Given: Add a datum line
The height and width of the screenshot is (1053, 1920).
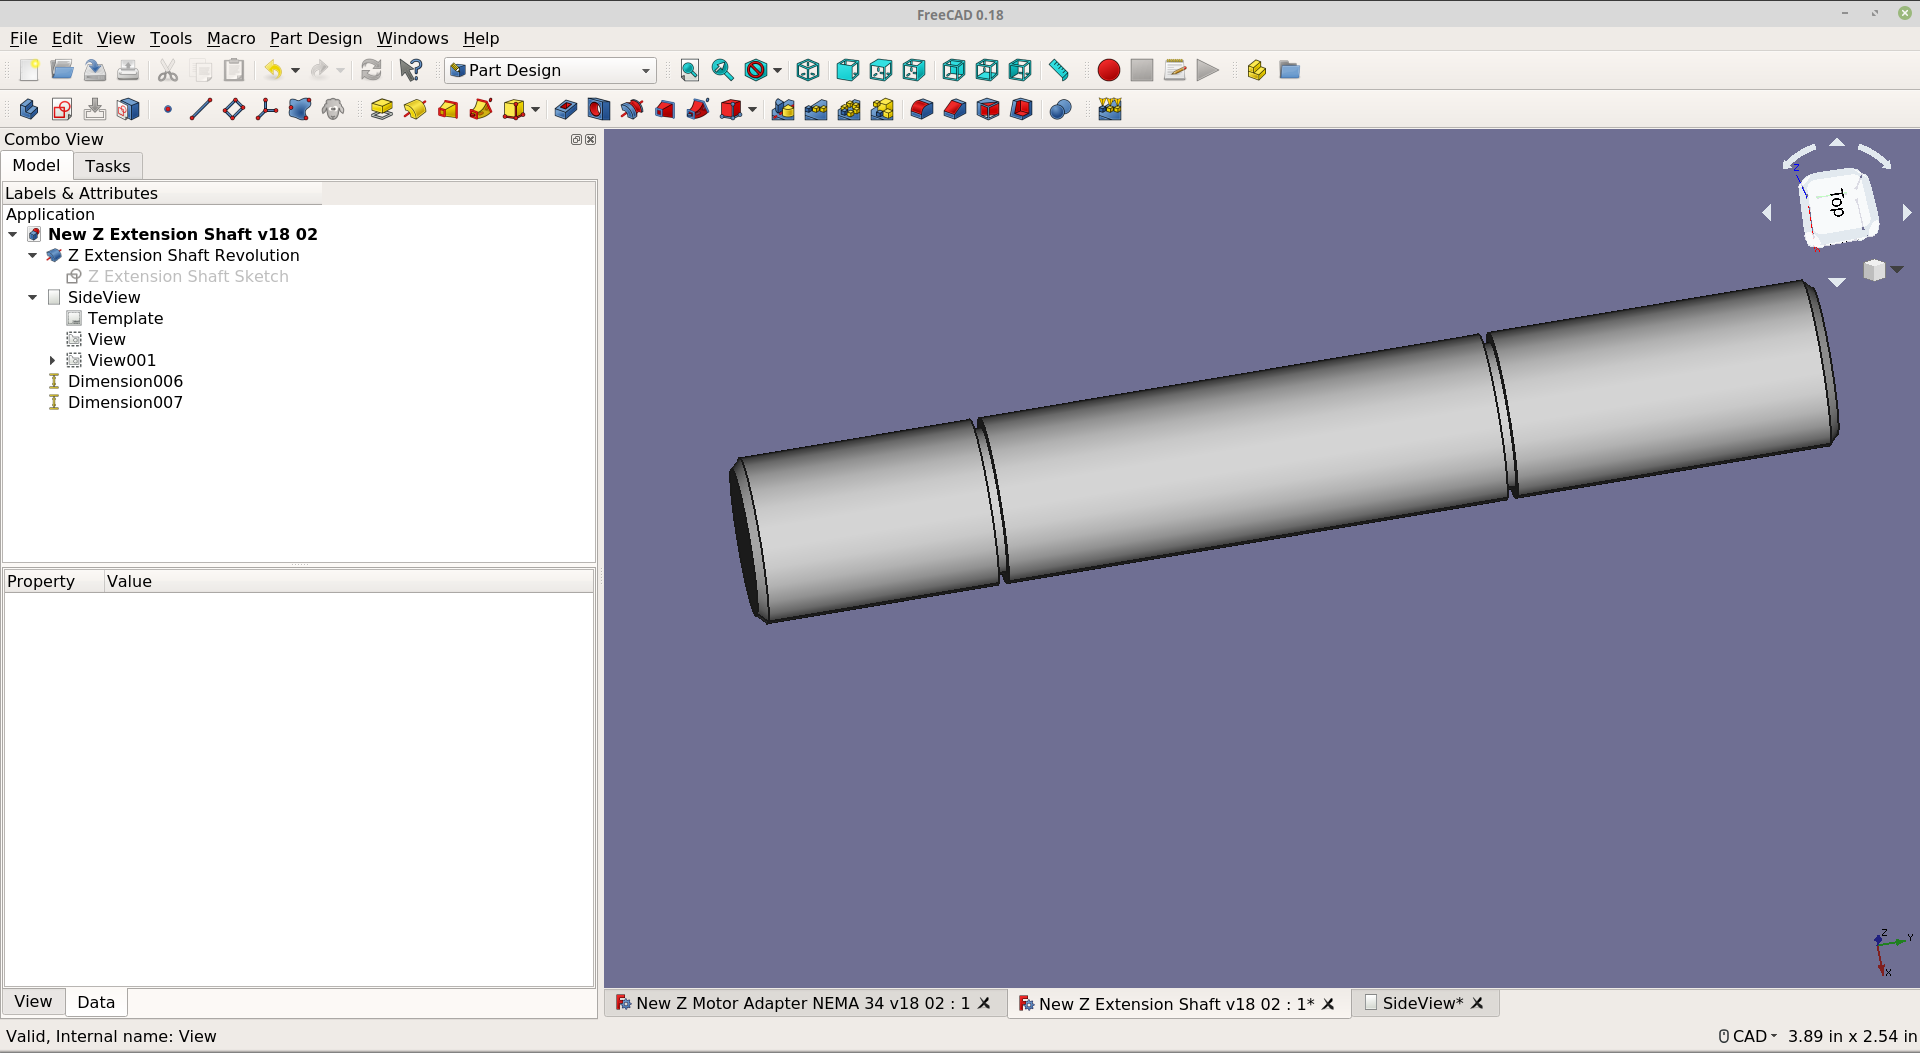Looking at the screenshot, I should (201, 109).
